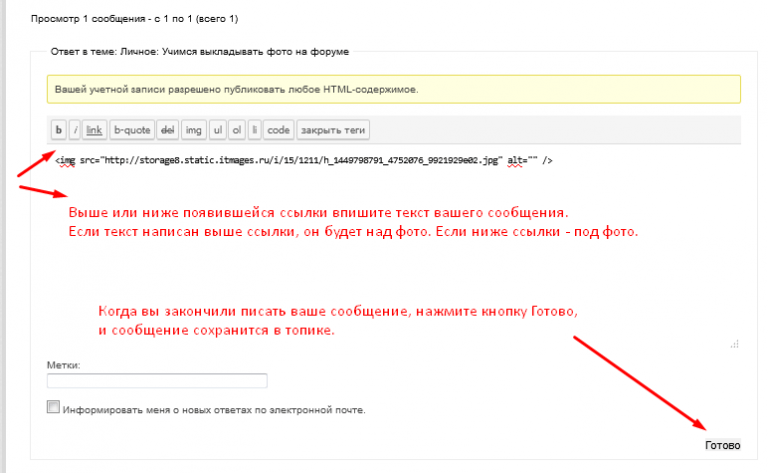The width and height of the screenshot is (768, 473).
Task: Insert code tag with 'code' button
Action: 278,130
